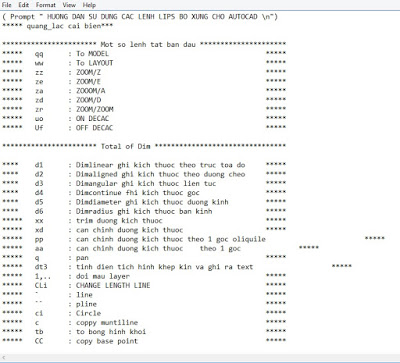This screenshot has width=400, height=363.
Task: Click the command 'CLi' in the list
Action: 41,286
